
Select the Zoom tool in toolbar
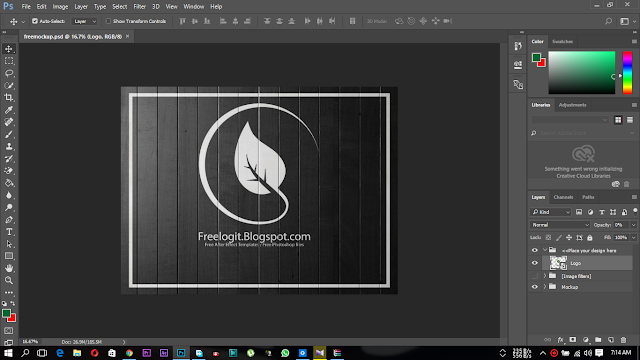coord(9,280)
